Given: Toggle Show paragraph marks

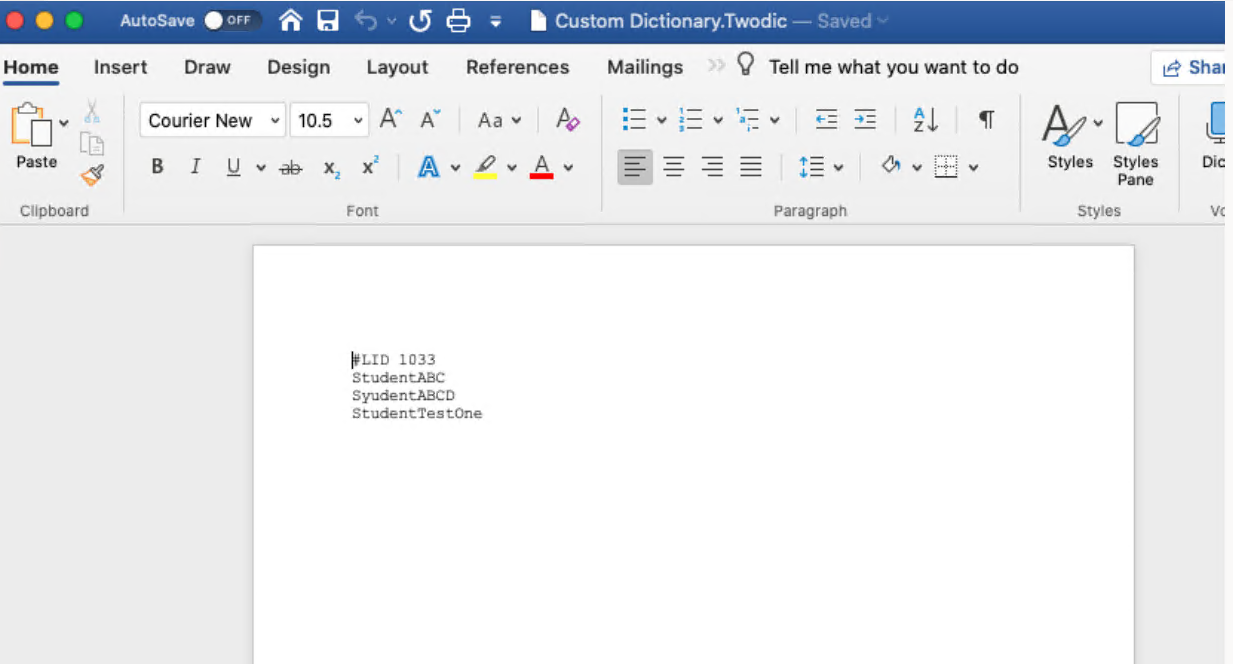Looking at the screenshot, I should point(987,120).
